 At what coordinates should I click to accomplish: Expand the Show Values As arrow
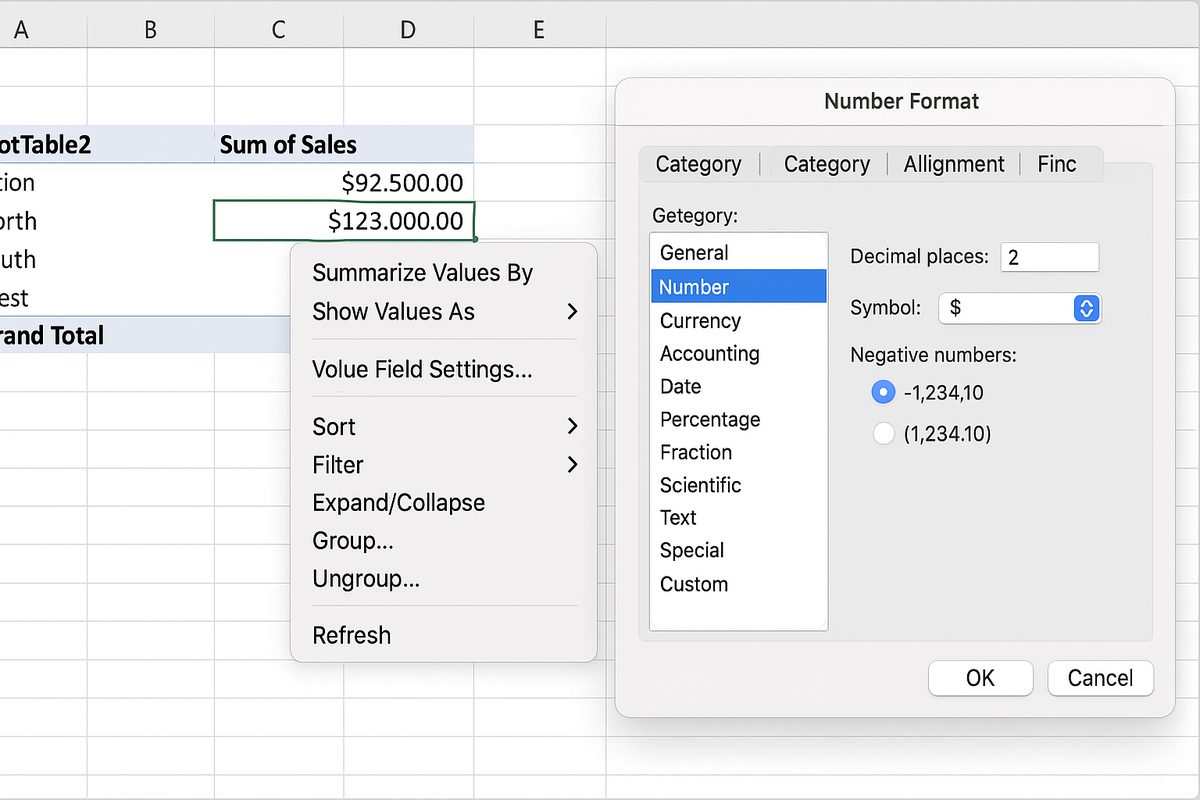click(572, 311)
